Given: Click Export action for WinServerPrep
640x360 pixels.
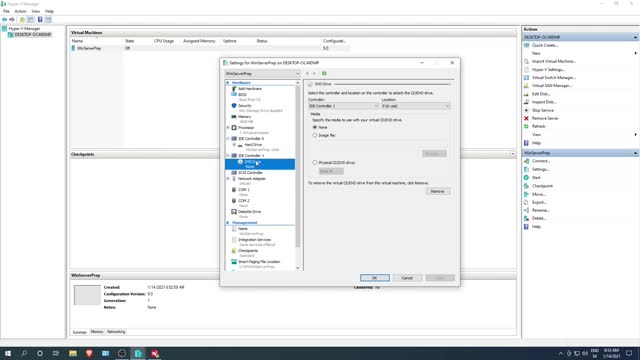Looking at the screenshot, I should click(x=539, y=202).
